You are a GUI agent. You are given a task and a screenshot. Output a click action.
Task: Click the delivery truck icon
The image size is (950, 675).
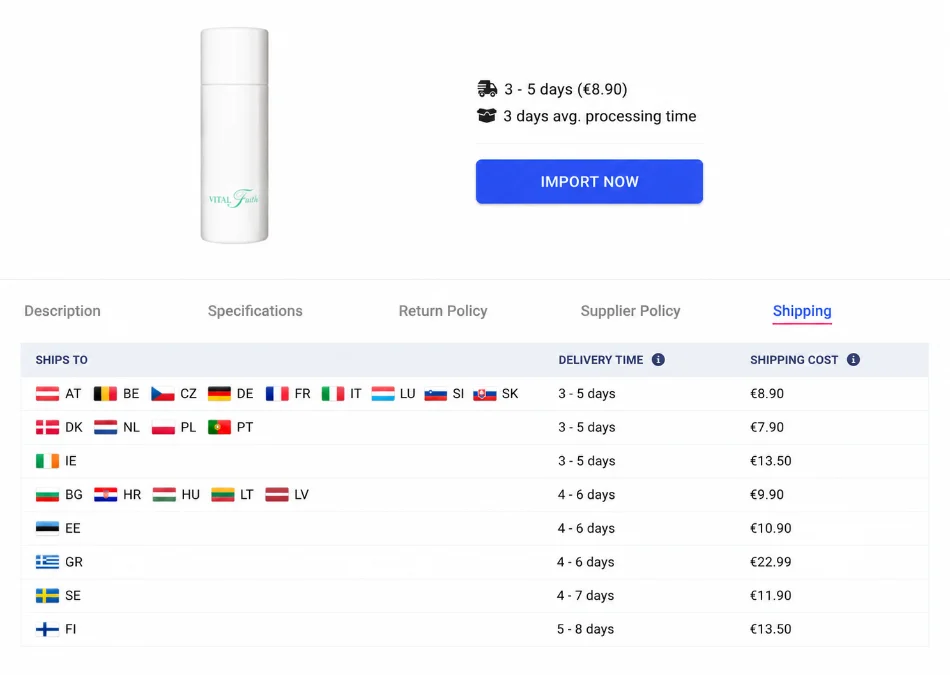click(487, 89)
